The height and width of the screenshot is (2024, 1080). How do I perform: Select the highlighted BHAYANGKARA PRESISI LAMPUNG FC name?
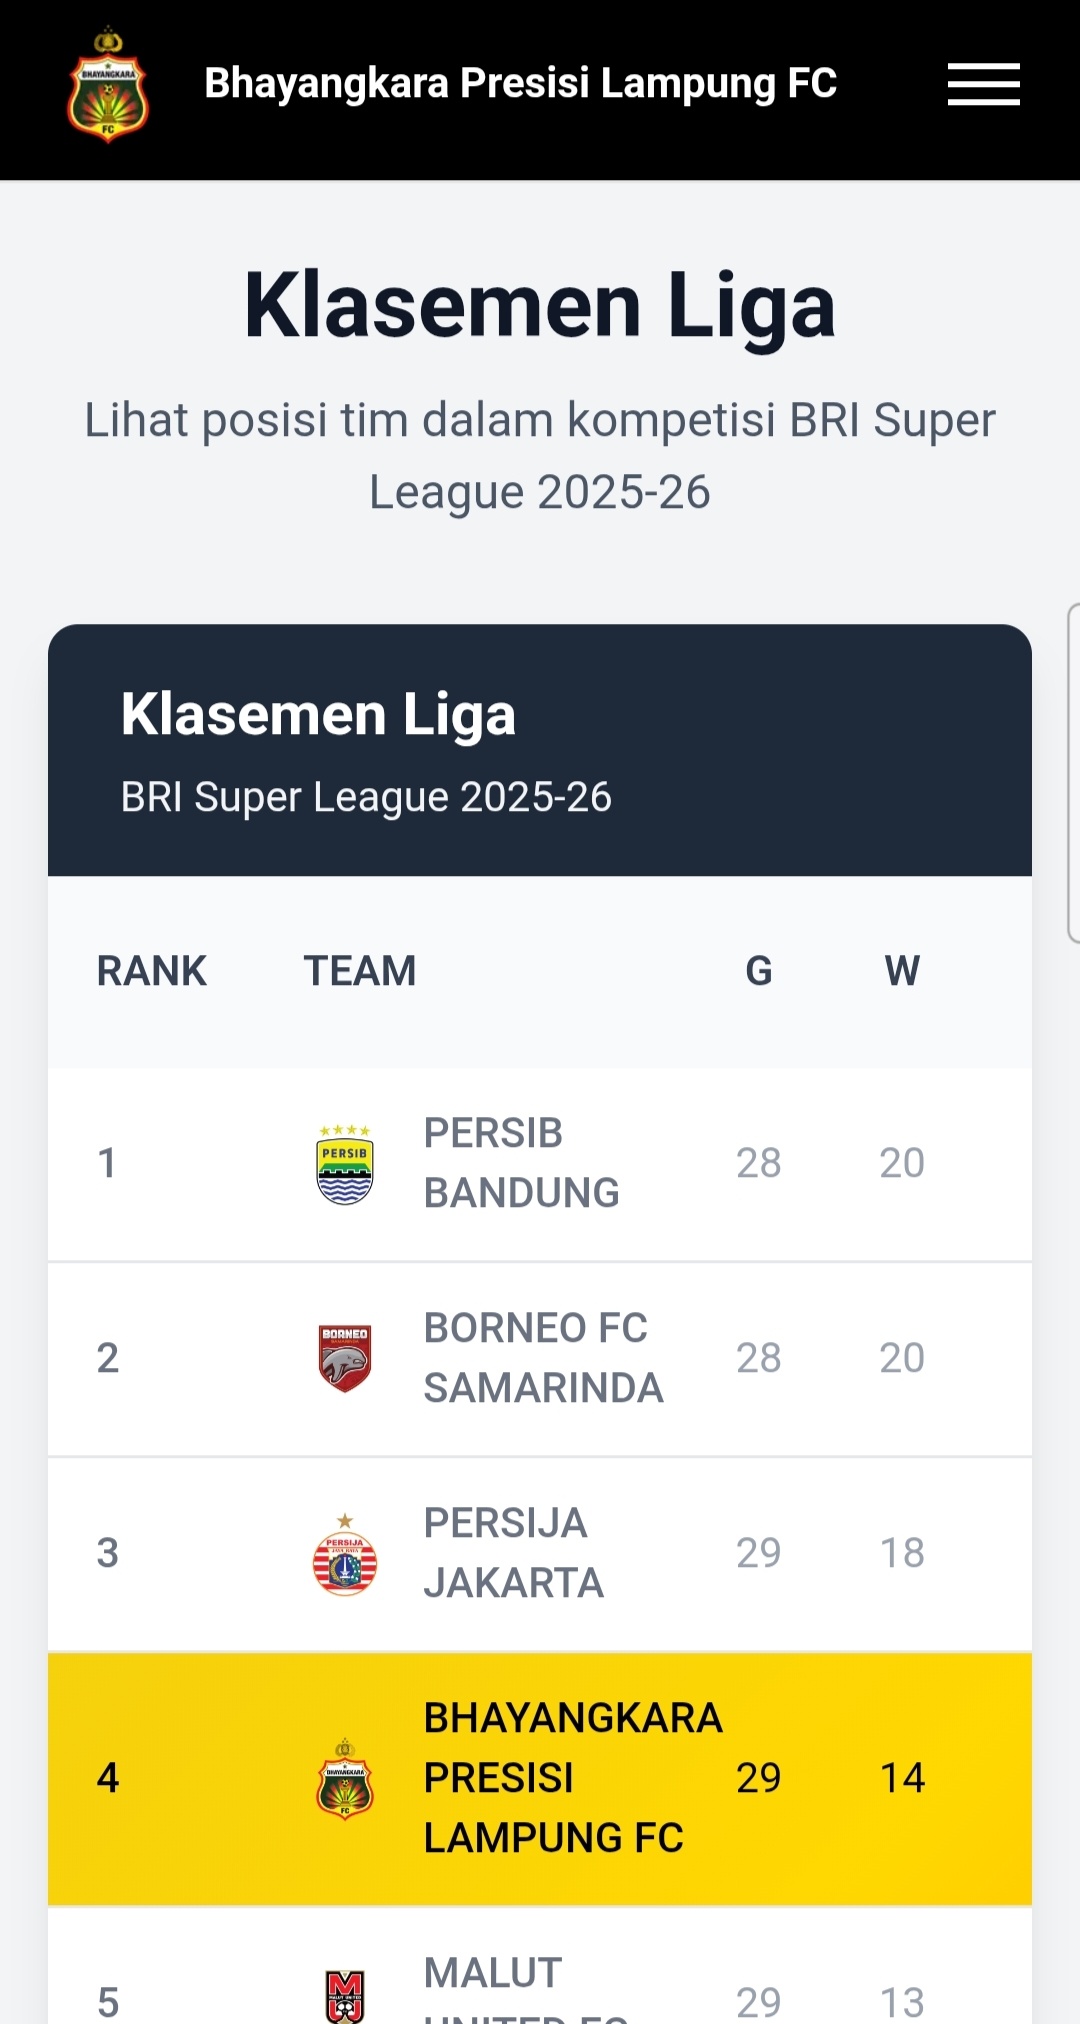coord(572,1778)
